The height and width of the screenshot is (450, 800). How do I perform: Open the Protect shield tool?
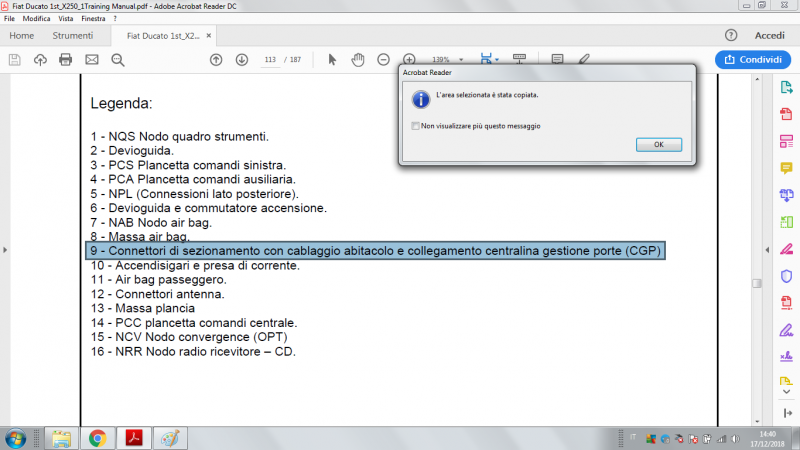786,276
